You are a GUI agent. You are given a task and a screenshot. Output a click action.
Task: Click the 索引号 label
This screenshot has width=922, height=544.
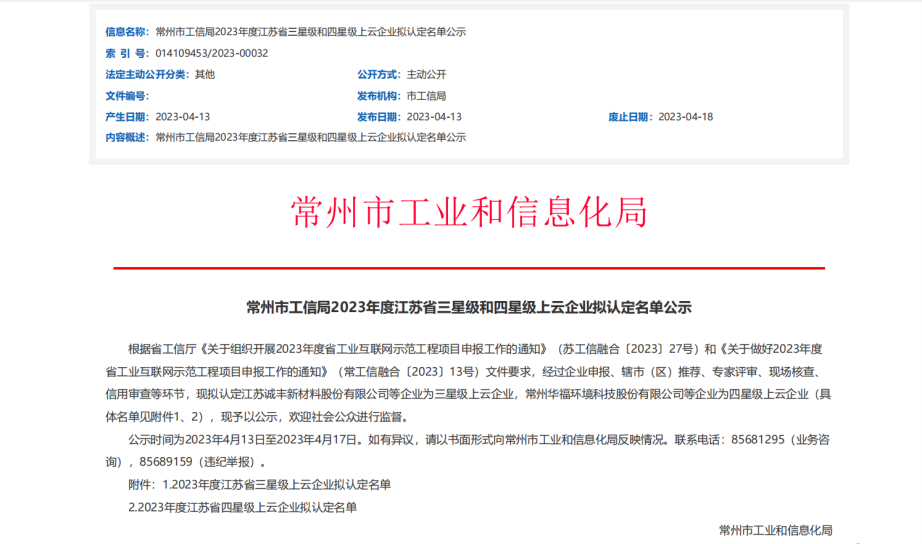click(127, 53)
